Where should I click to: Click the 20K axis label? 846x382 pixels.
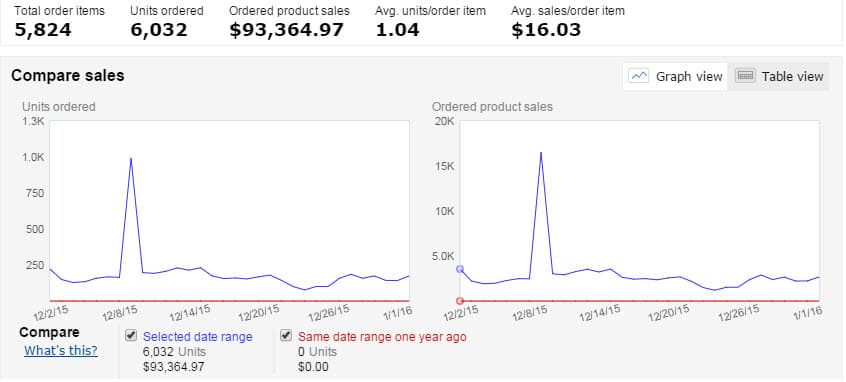click(444, 121)
